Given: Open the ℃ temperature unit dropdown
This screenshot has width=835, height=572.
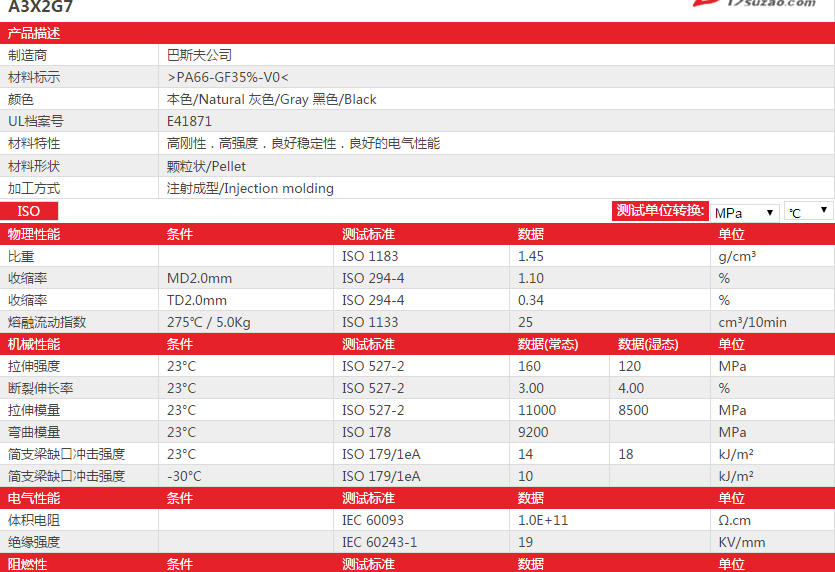Looking at the screenshot, I should point(808,211).
